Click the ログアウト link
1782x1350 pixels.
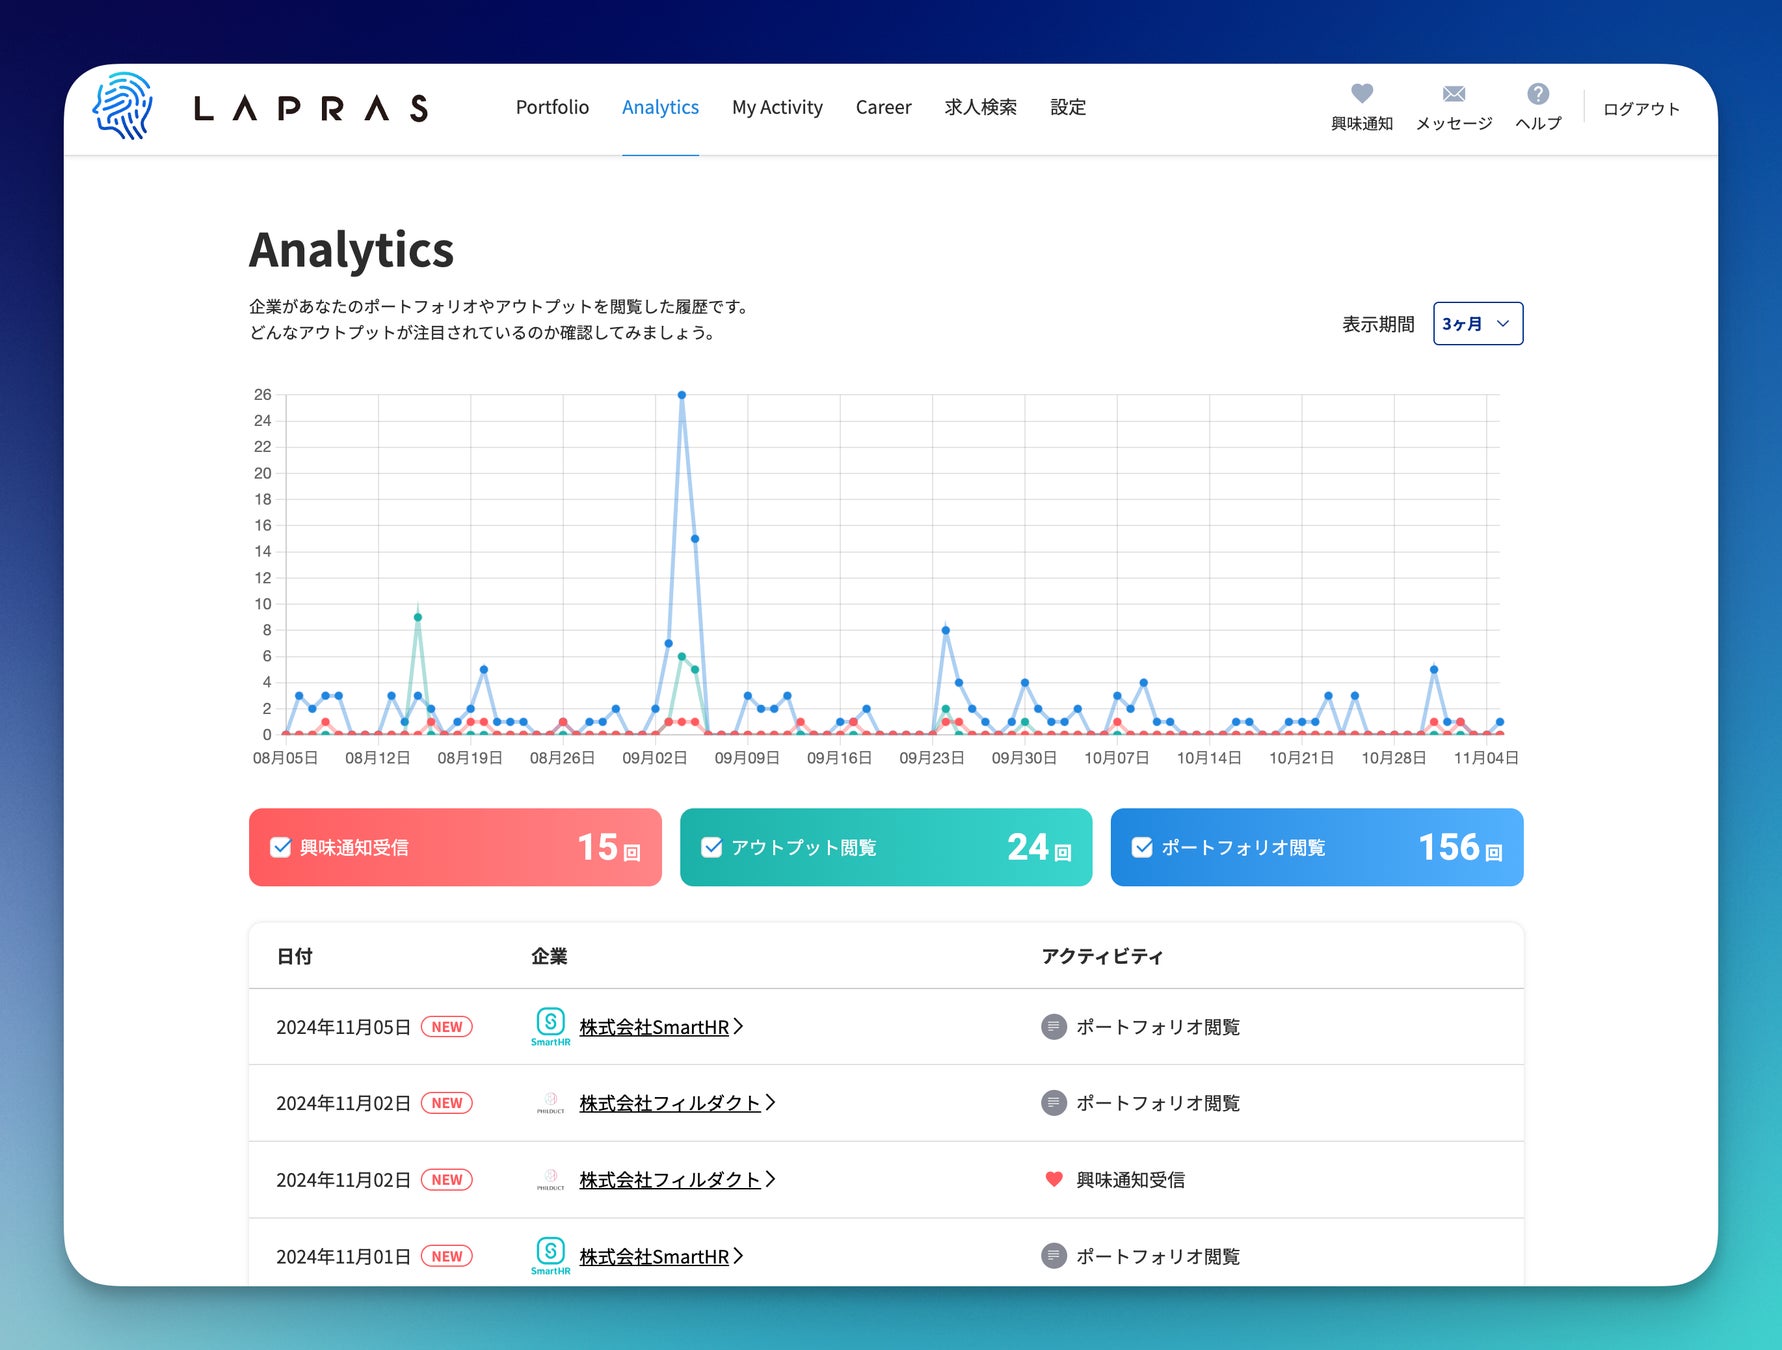[1641, 108]
